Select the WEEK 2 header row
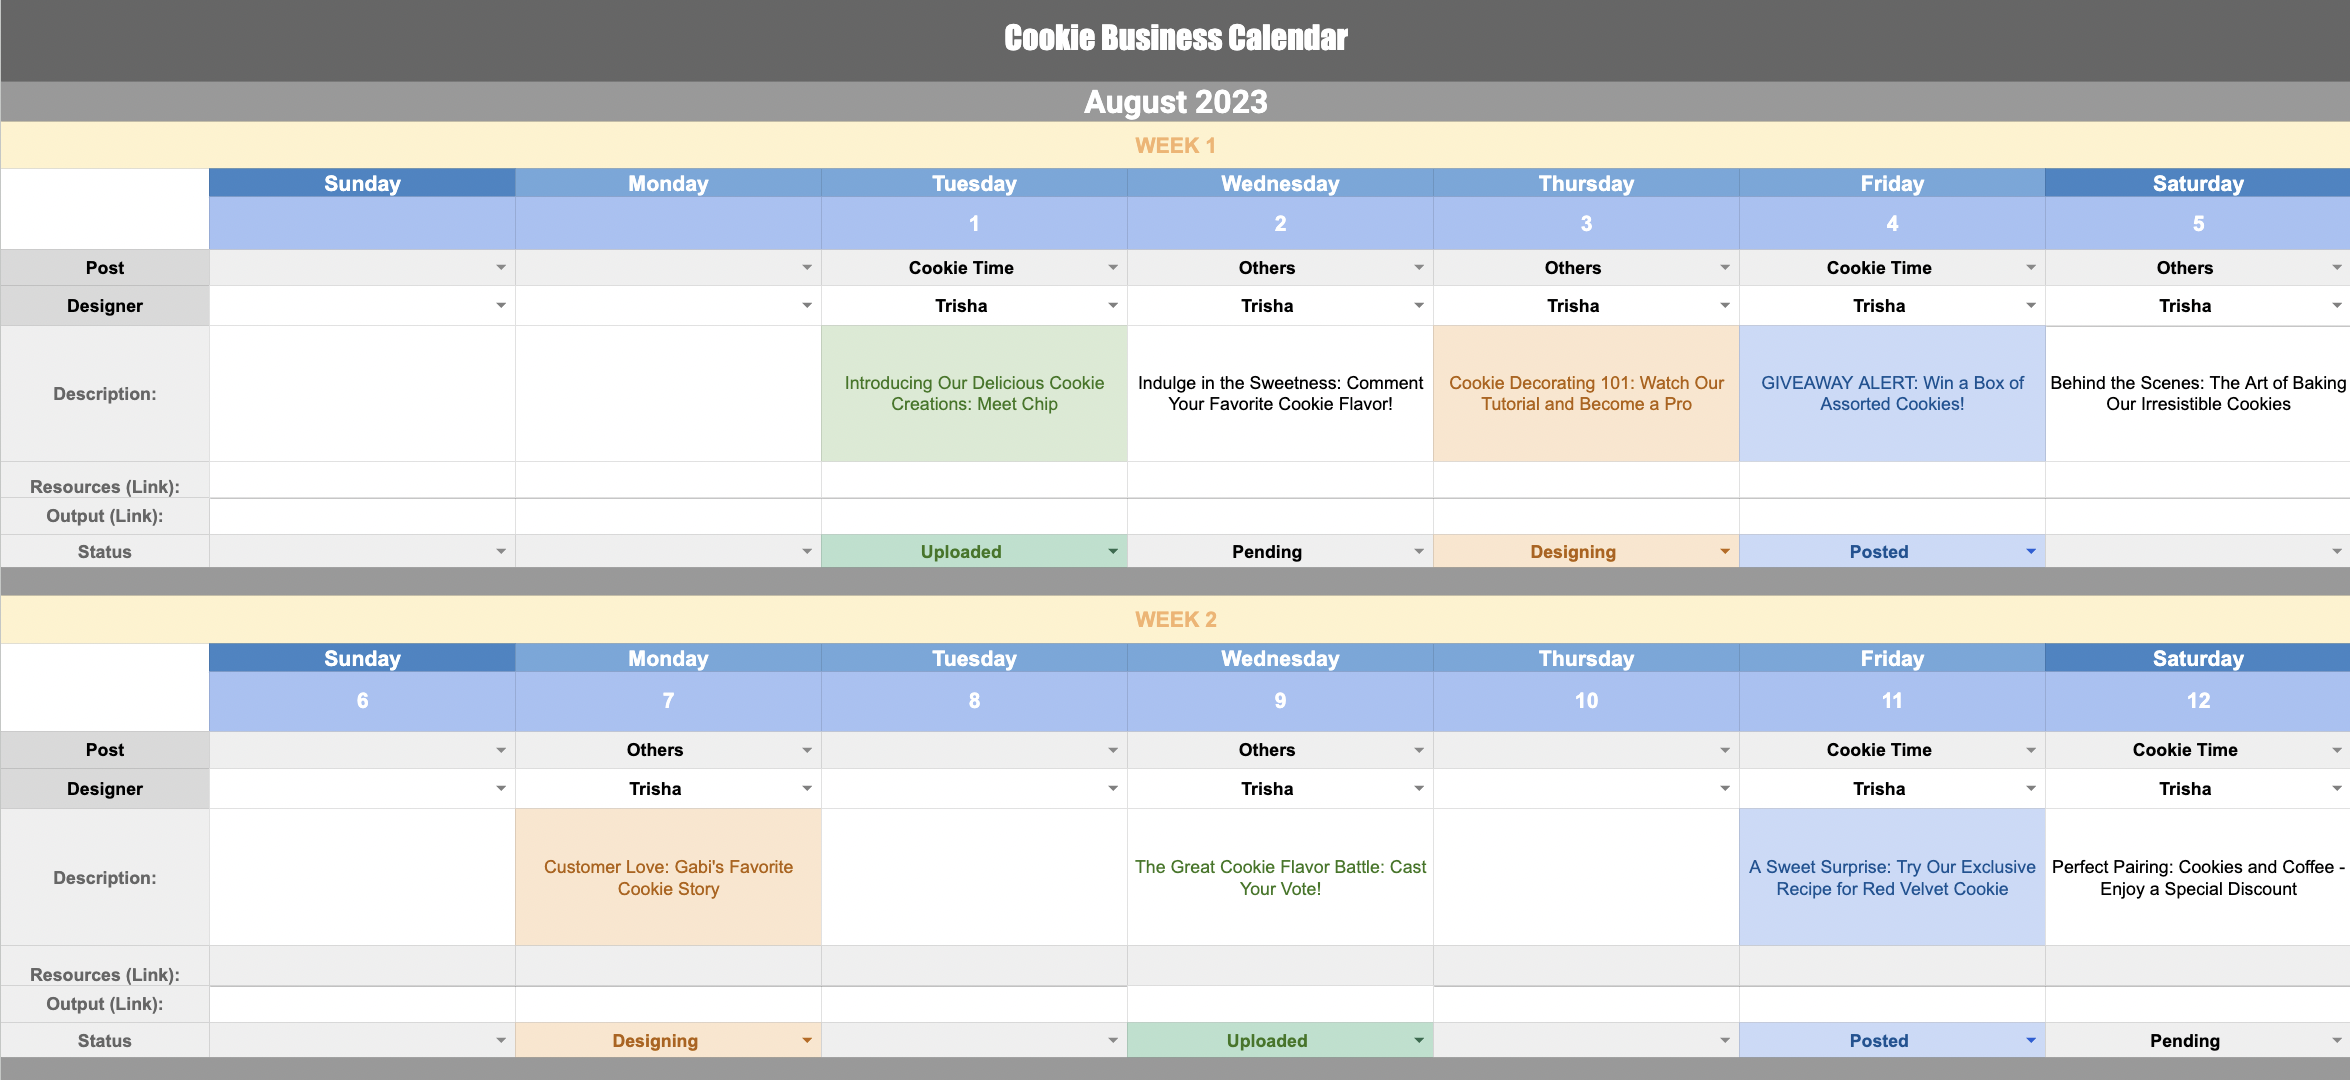The width and height of the screenshot is (2350, 1080). tap(1175, 620)
